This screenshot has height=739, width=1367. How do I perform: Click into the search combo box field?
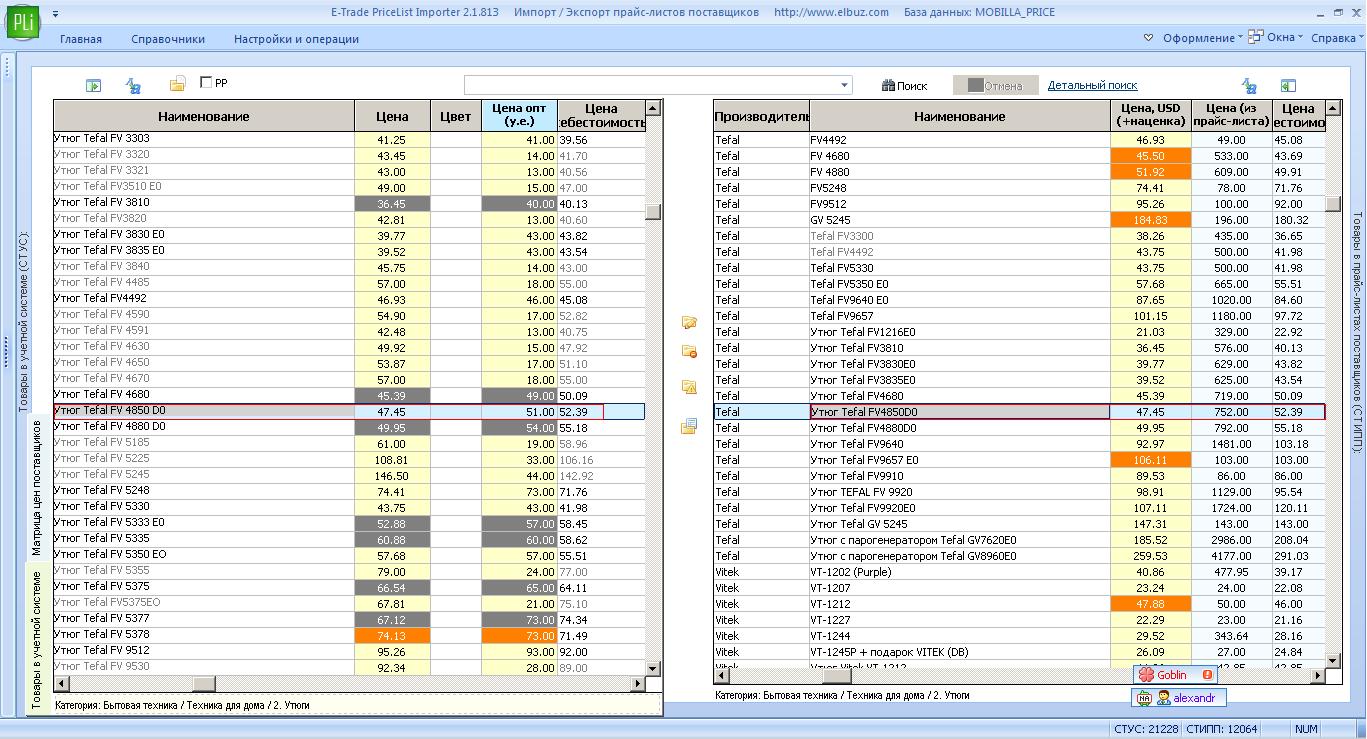coord(651,85)
